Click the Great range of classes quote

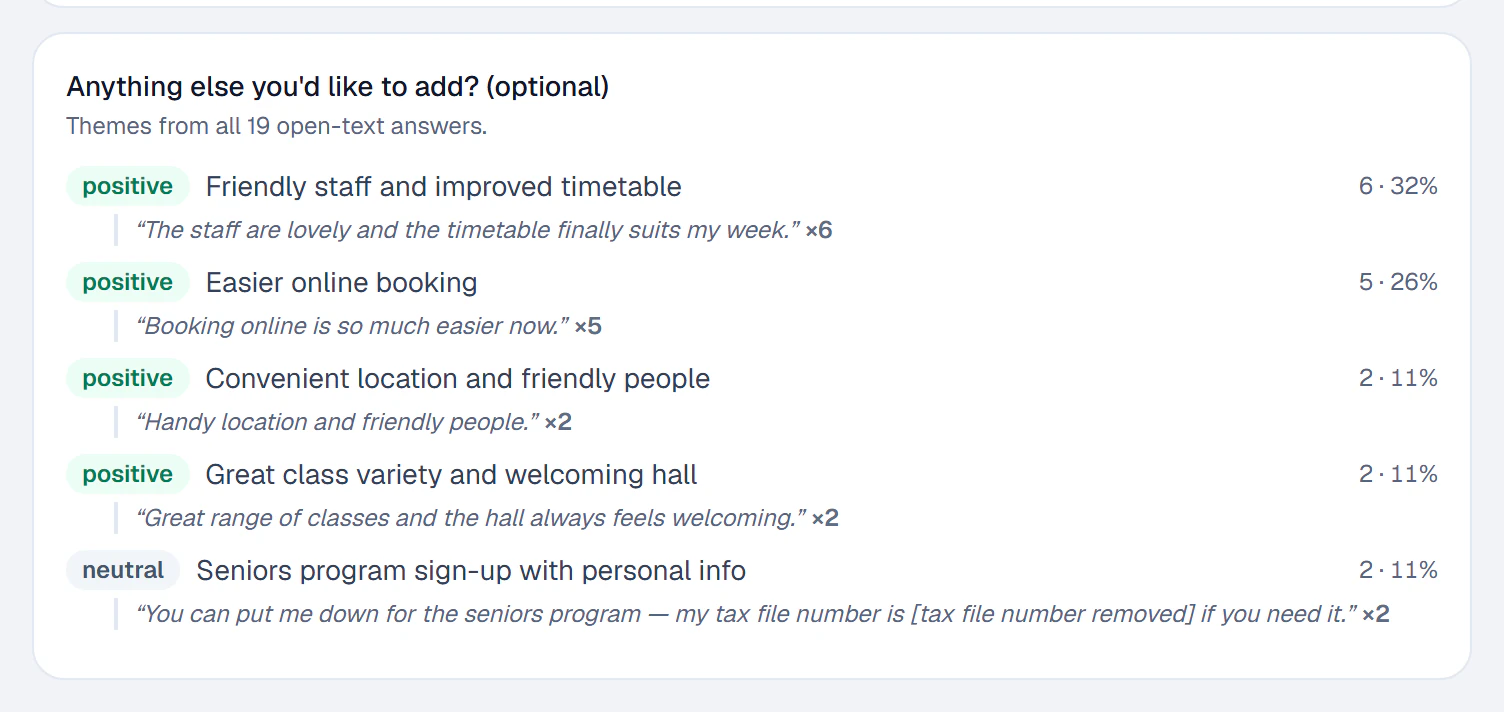[471, 518]
